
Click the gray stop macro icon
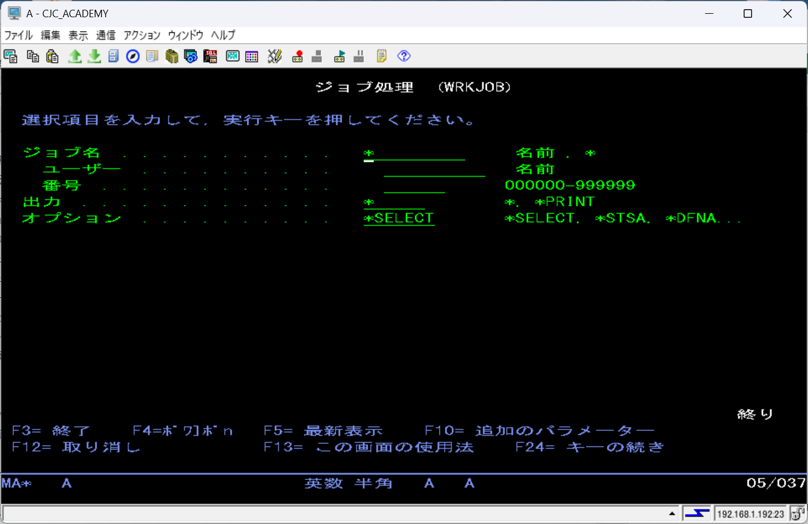pos(317,56)
